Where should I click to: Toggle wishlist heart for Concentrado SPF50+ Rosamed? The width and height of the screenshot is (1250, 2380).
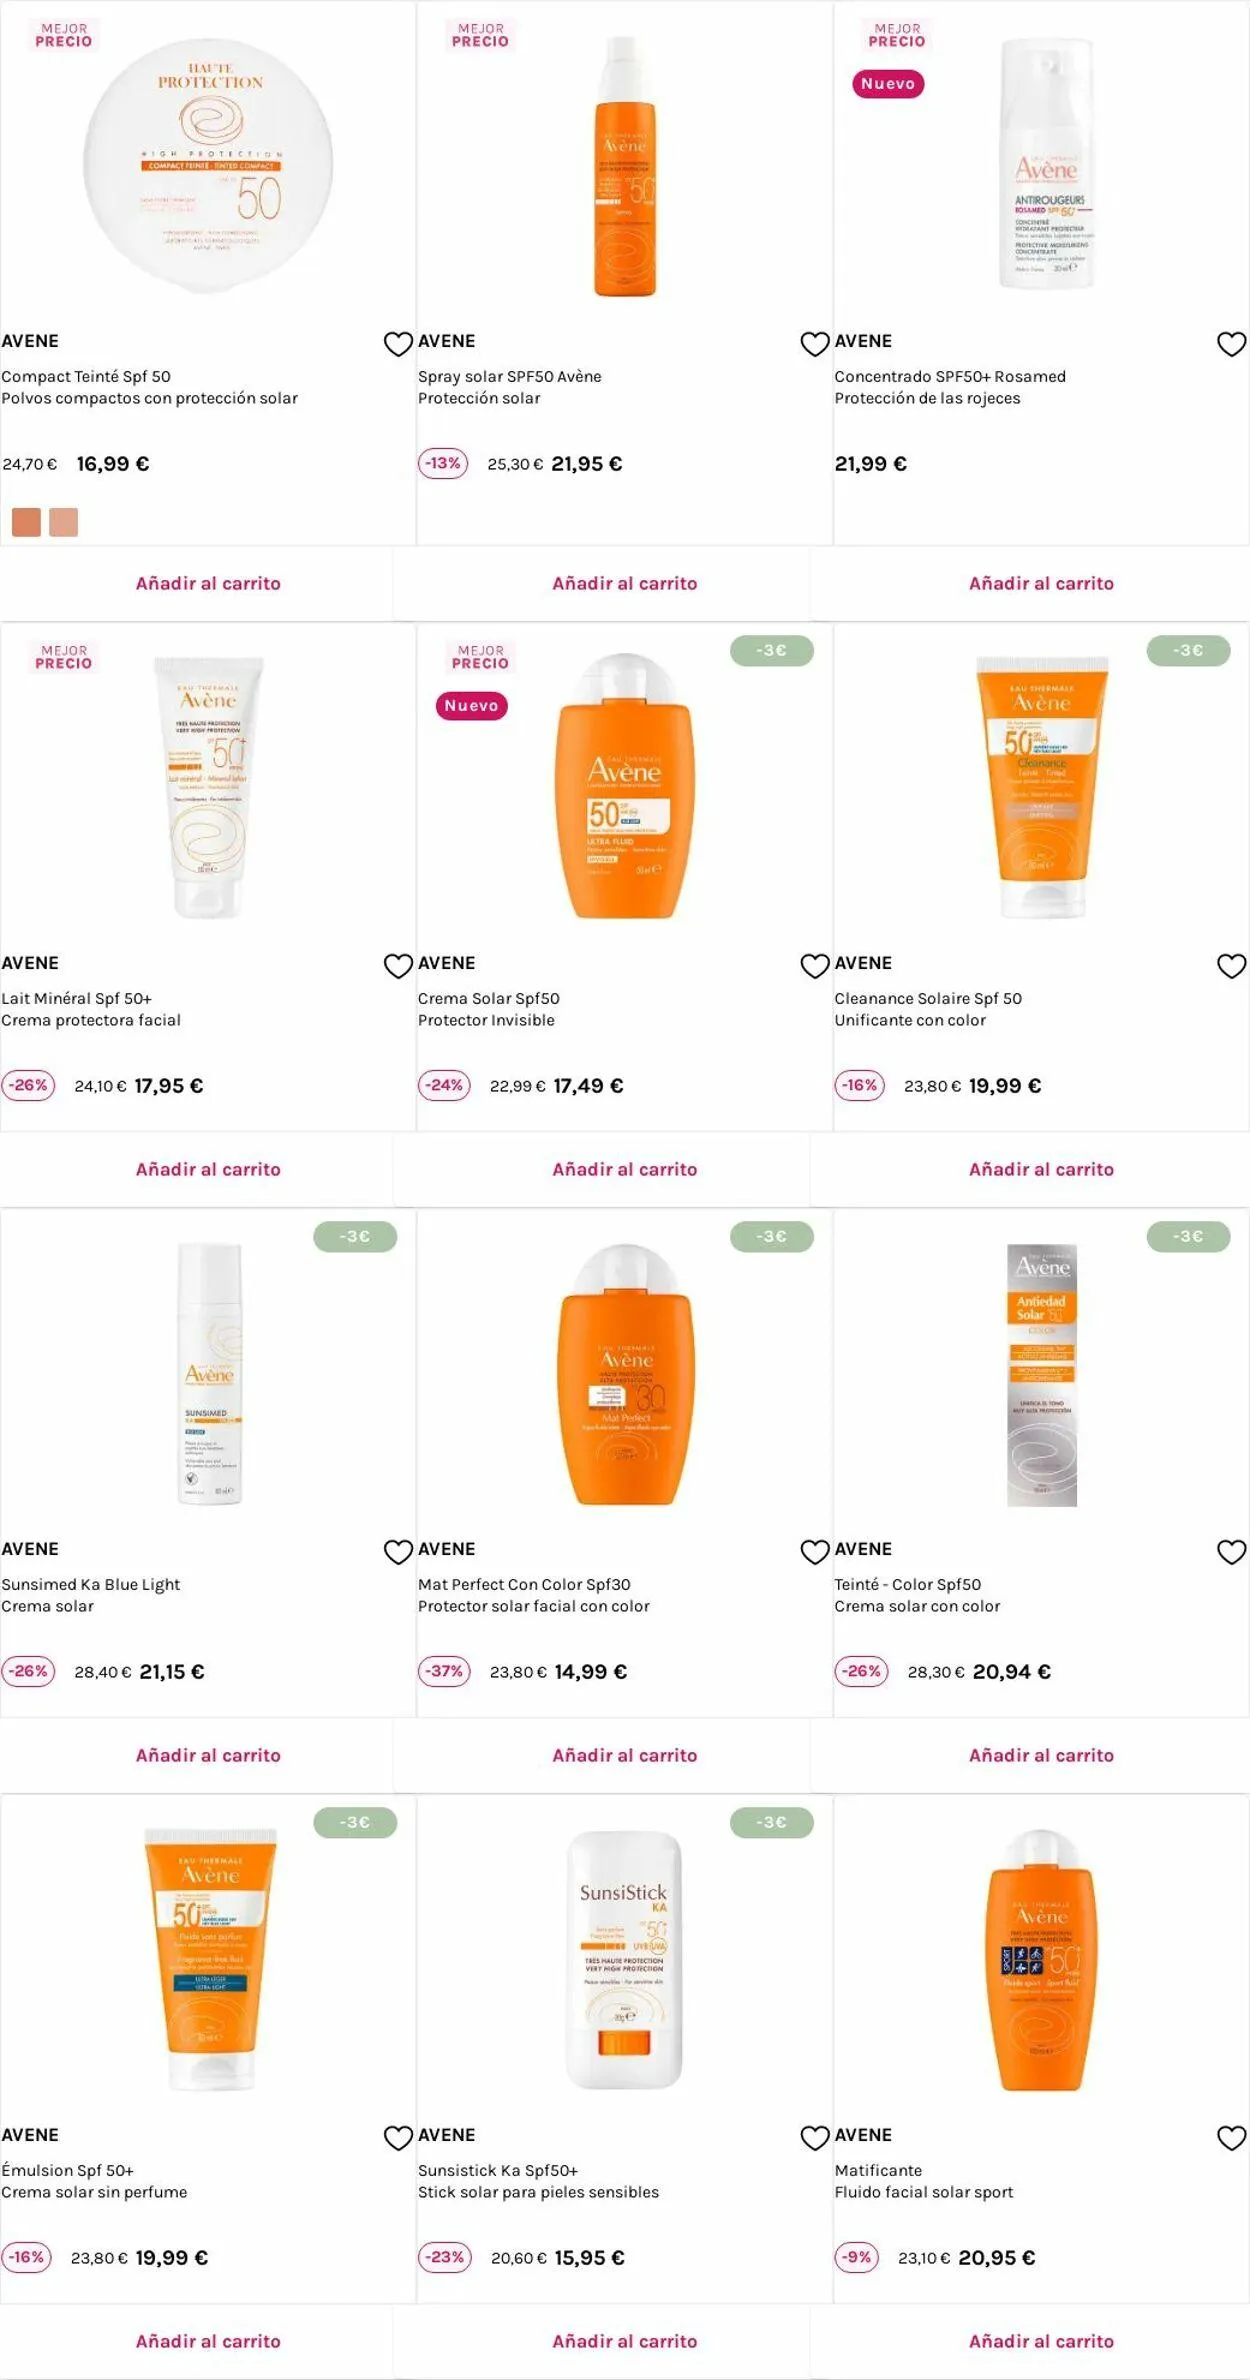pos(1231,344)
